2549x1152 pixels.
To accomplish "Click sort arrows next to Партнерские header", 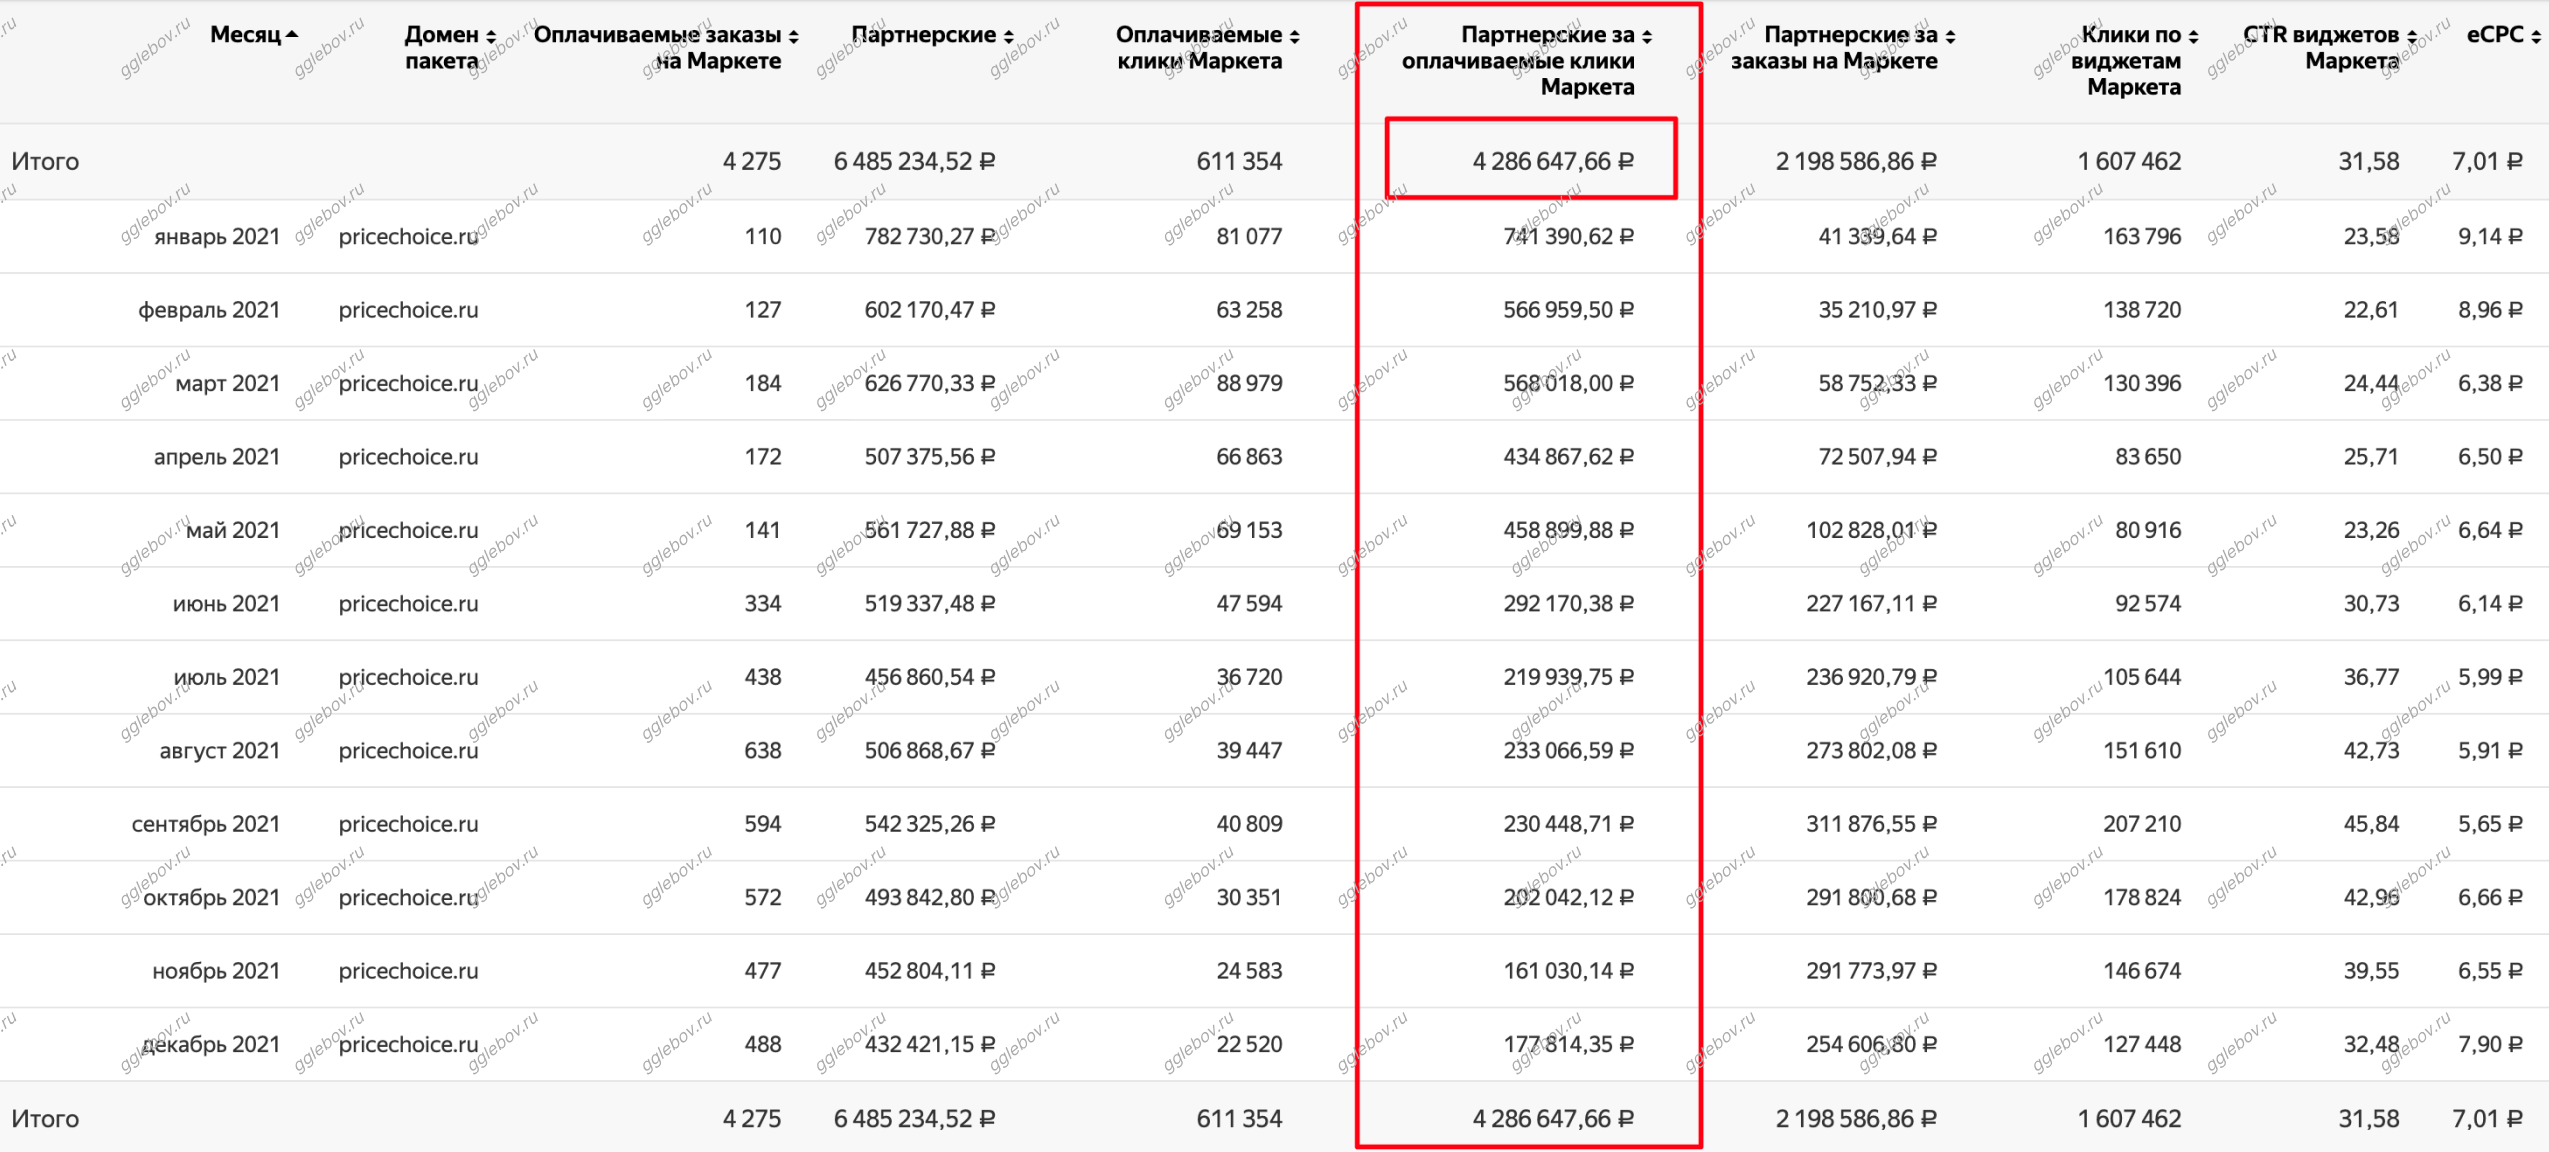I will [x=1009, y=36].
